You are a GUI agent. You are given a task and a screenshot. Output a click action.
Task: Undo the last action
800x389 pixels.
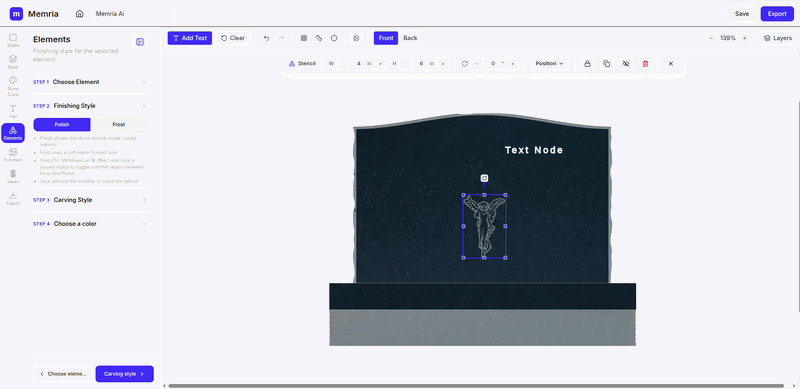266,38
